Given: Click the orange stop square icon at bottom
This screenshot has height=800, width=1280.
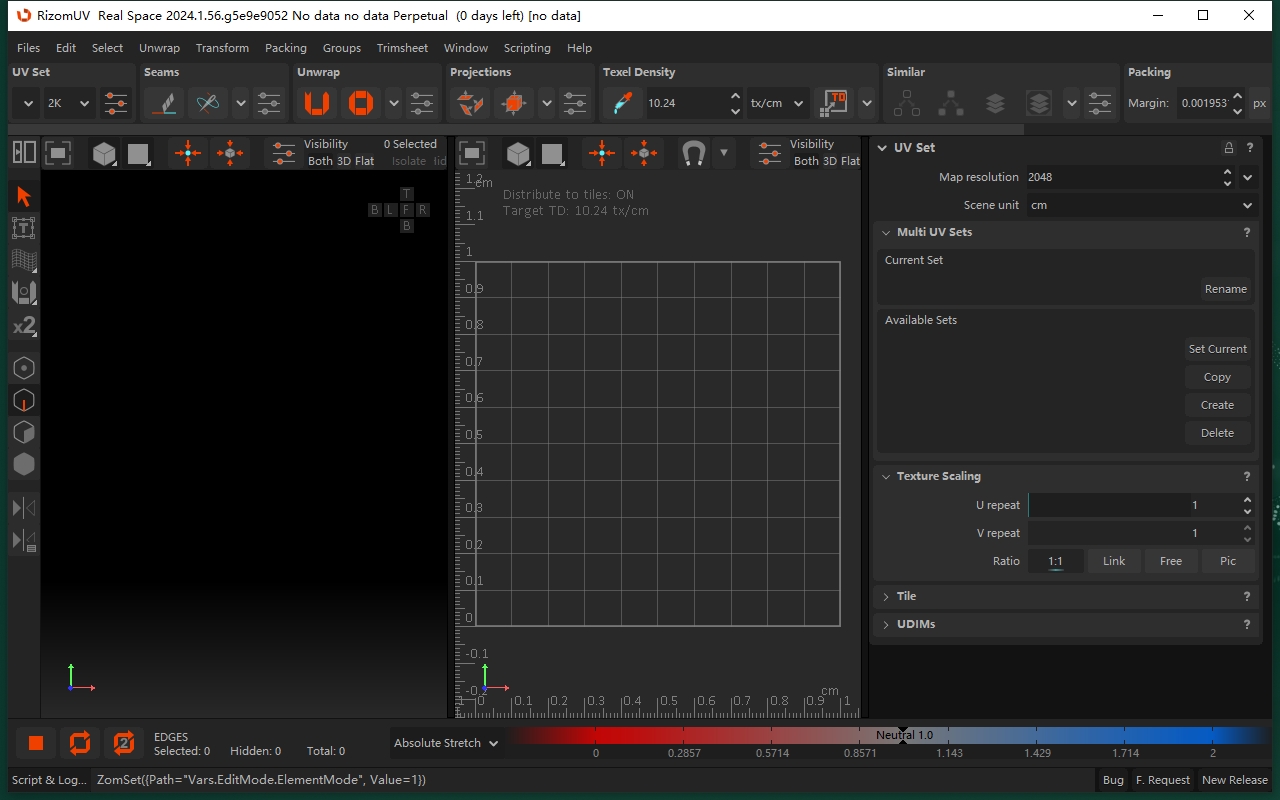Looking at the screenshot, I should [36, 743].
